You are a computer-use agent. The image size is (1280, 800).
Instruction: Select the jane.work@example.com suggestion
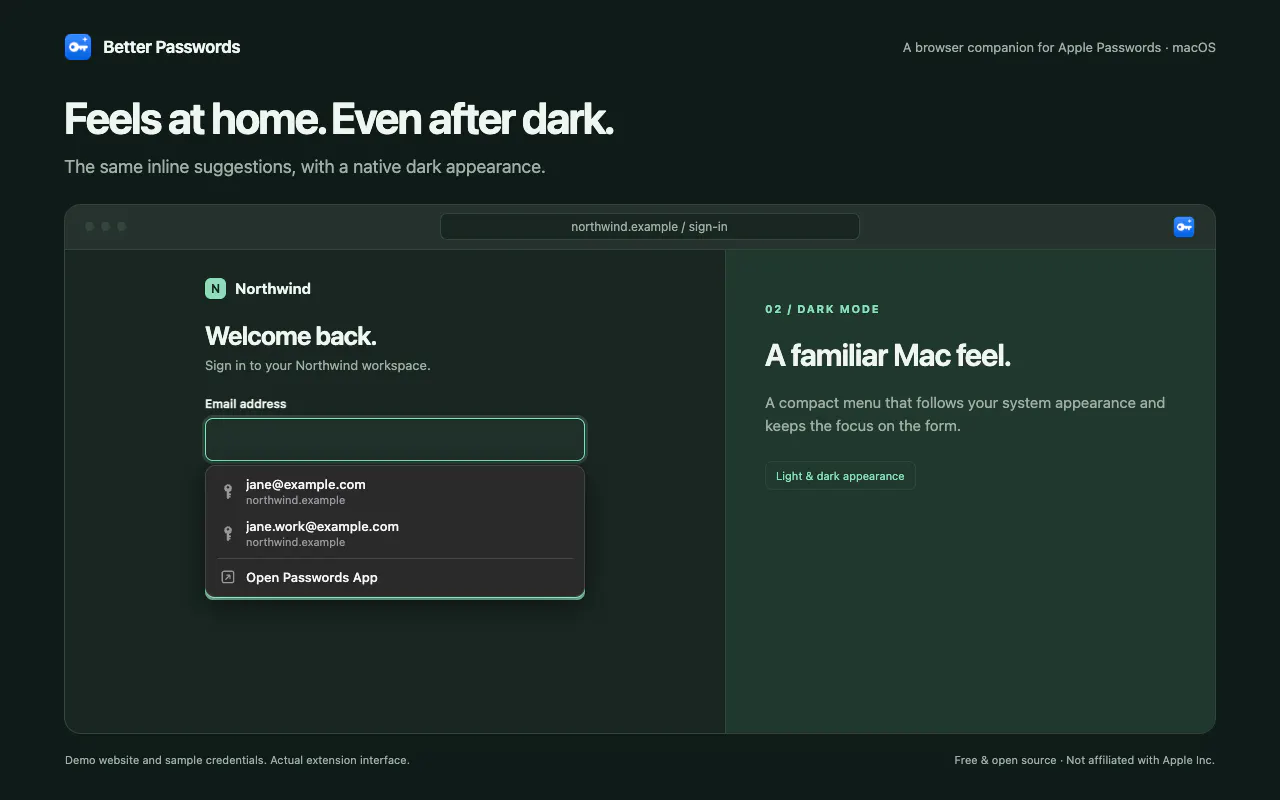point(395,533)
